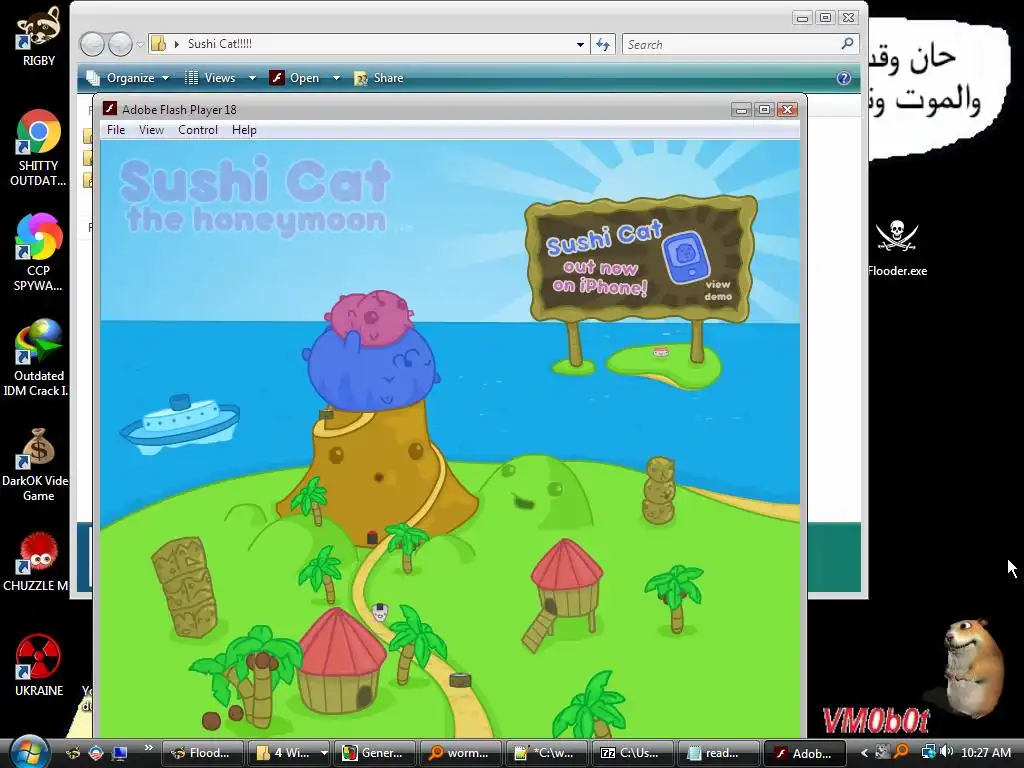The height and width of the screenshot is (768, 1024).
Task: Click the Sushi Cat!!!!! address bar path
Action: point(219,44)
